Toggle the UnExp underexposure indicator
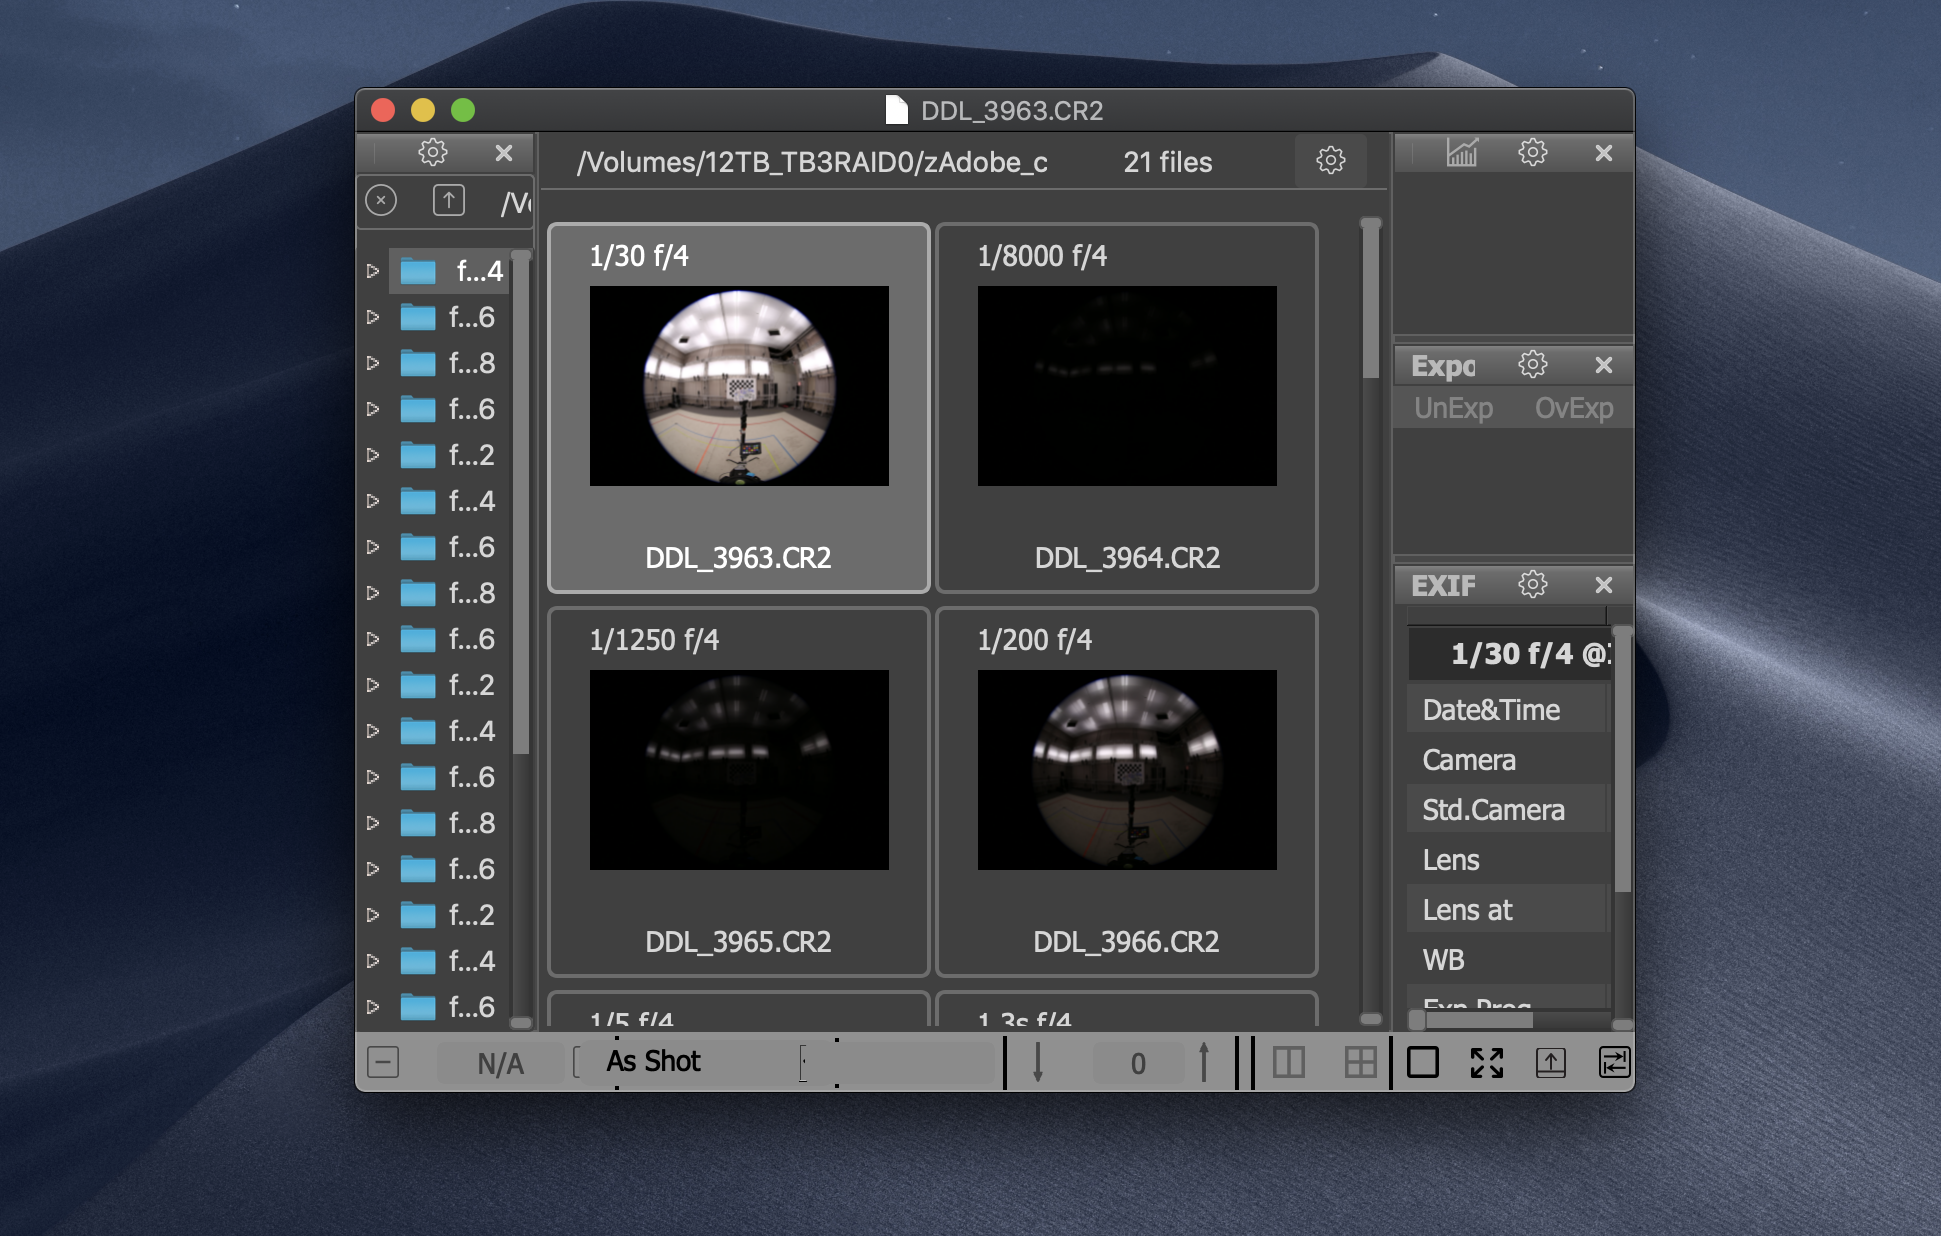1941x1236 pixels. pyautogui.click(x=1453, y=409)
